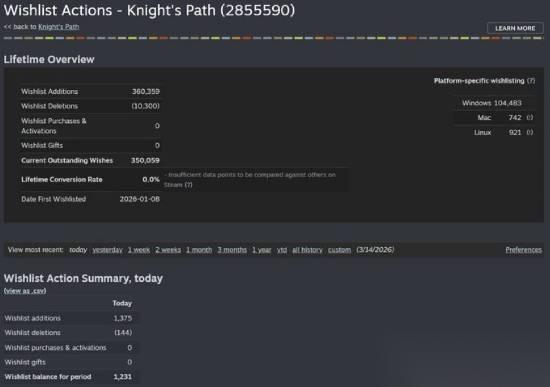550x387 pixels.
Task: Select the 1 month time range
Action: [x=199, y=250]
